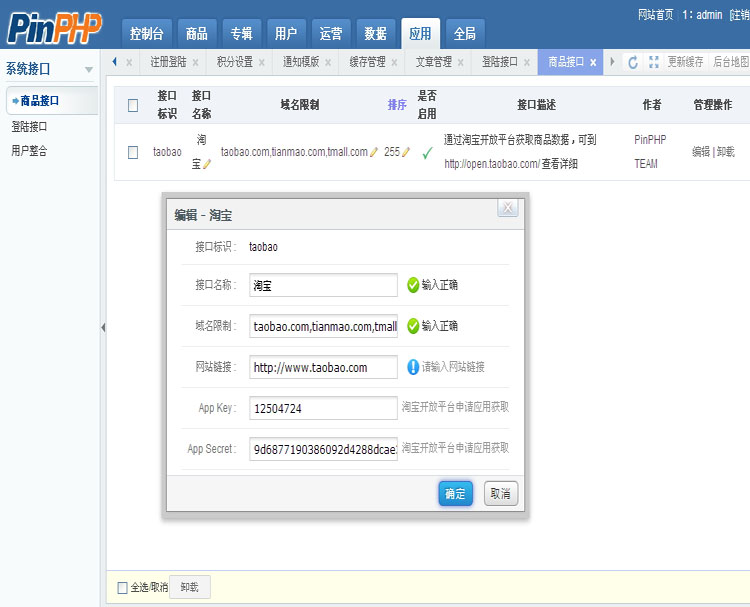Switch to the 缓存管理 page tab
This screenshot has height=607, width=750.
367,62
